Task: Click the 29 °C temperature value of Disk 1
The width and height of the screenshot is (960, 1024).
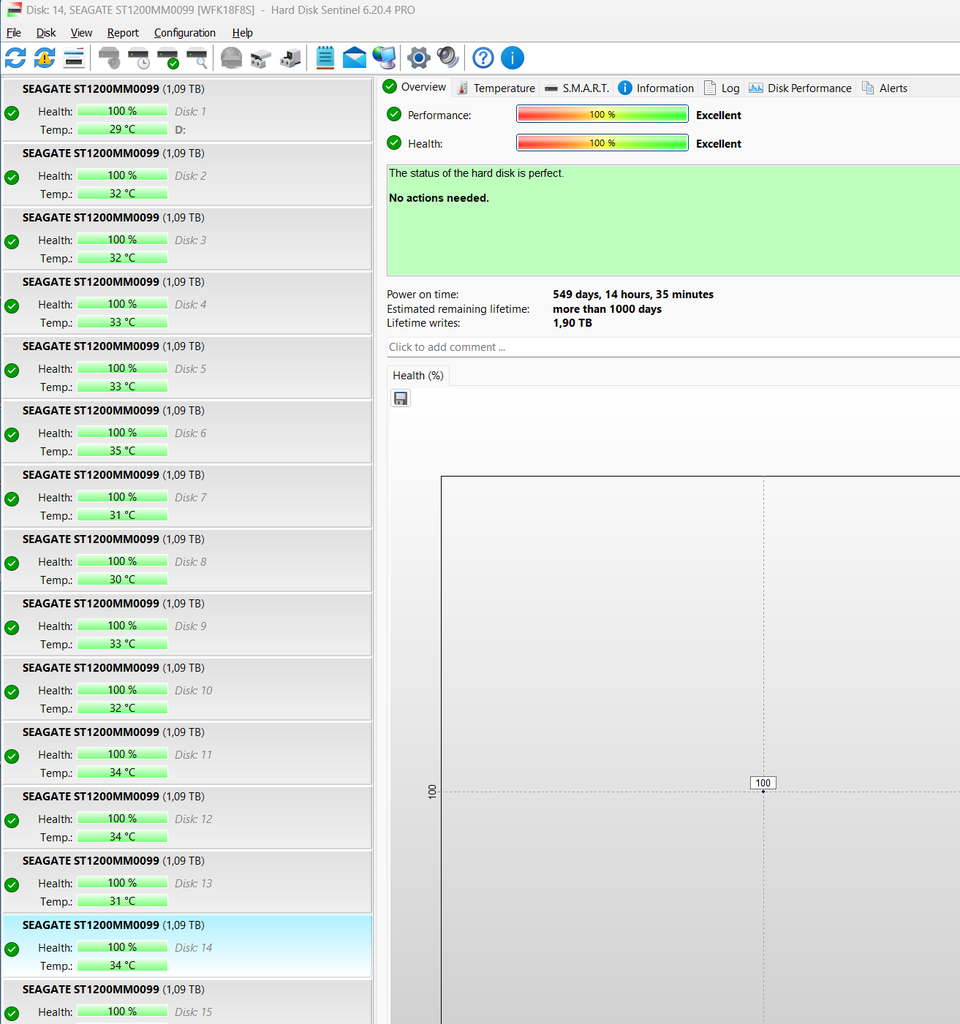Action: click(x=122, y=129)
